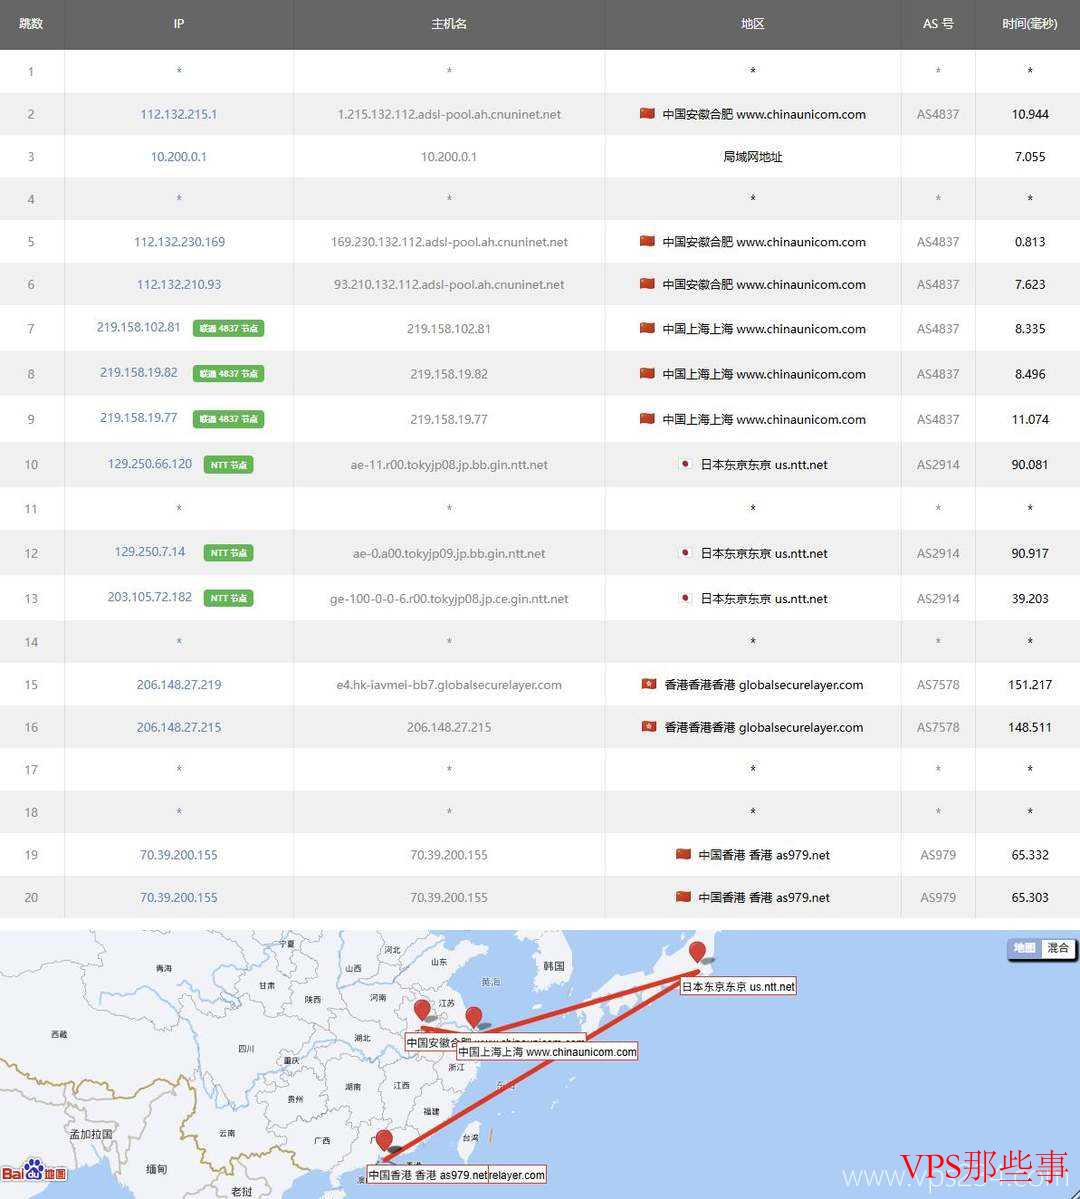
Task: Click the Hong Kong flag in hop 15 row
Action: click(649, 684)
